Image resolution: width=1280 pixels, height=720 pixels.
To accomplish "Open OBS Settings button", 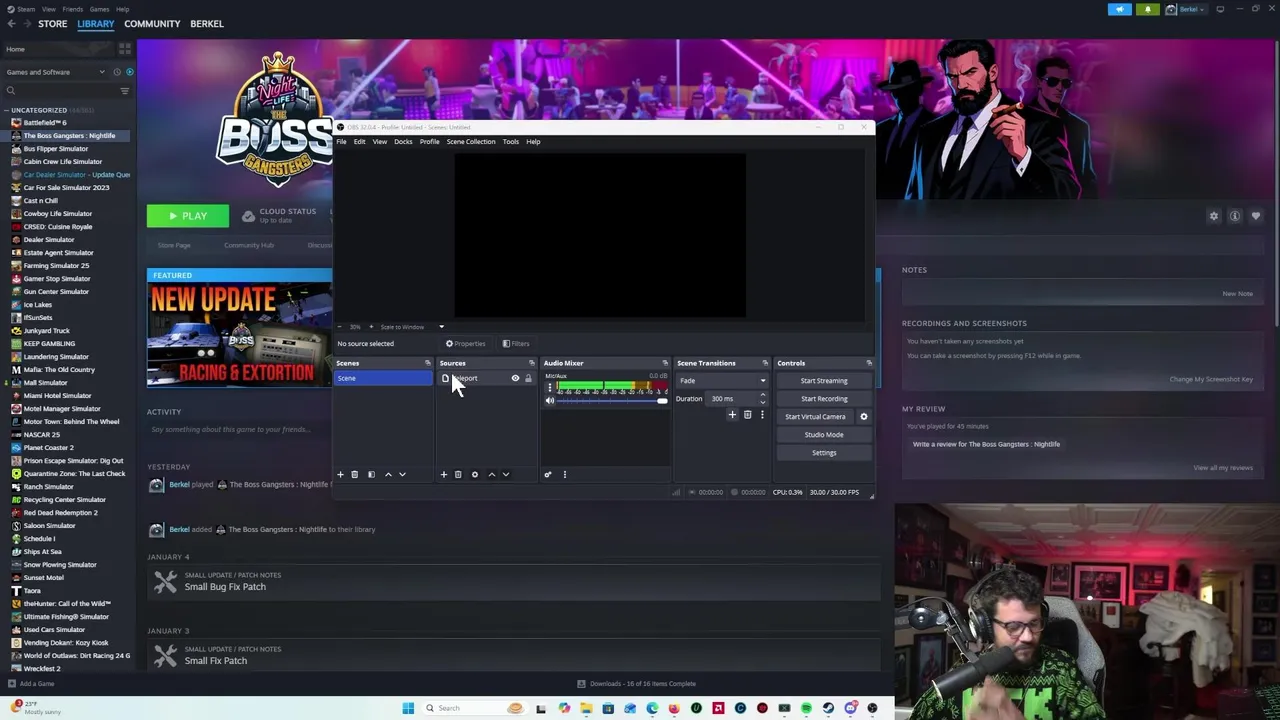I will [824, 453].
